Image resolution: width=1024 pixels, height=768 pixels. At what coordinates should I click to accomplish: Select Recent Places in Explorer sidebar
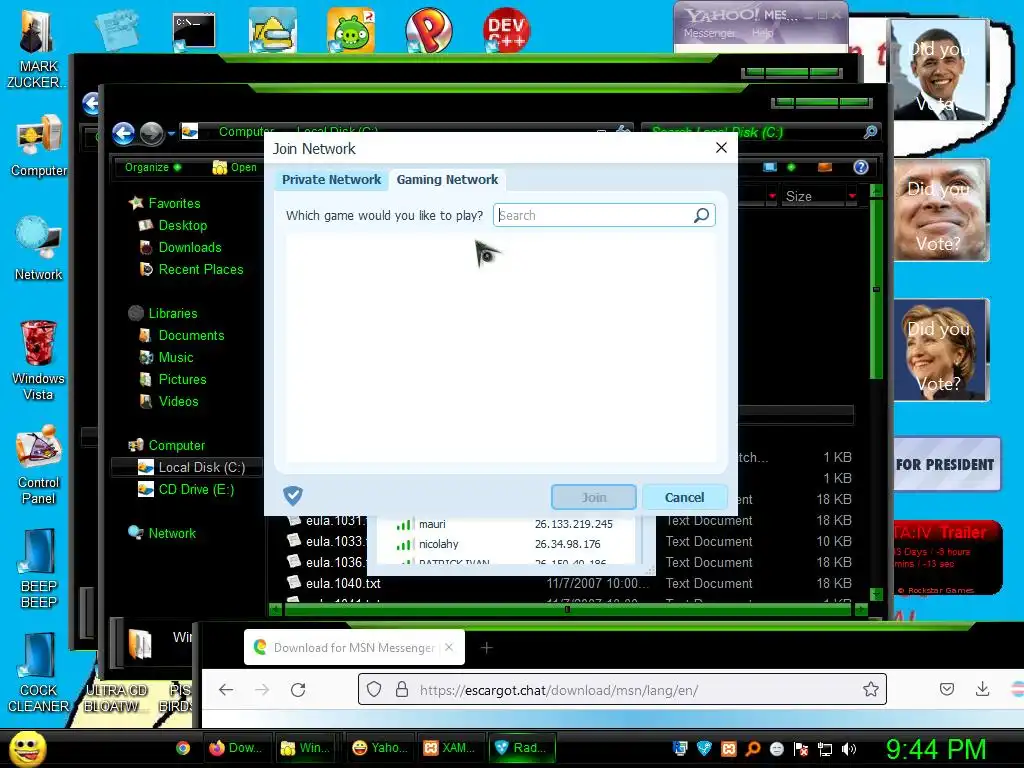click(x=200, y=269)
